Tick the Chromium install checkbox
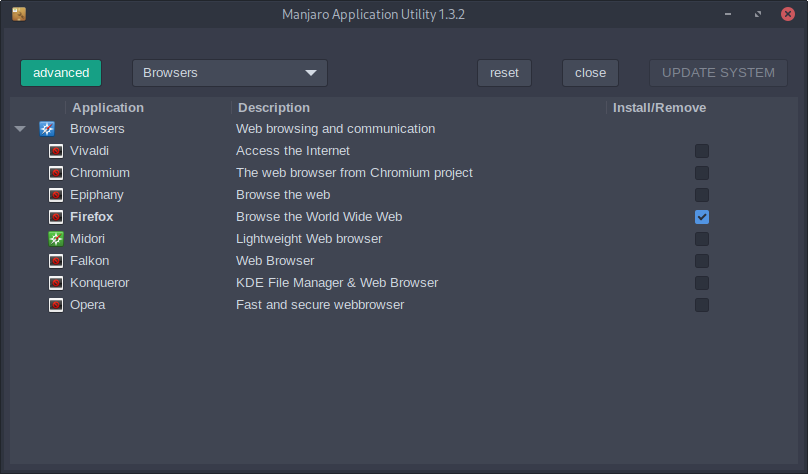Screen dimensions: 808x474 (701, 173)
